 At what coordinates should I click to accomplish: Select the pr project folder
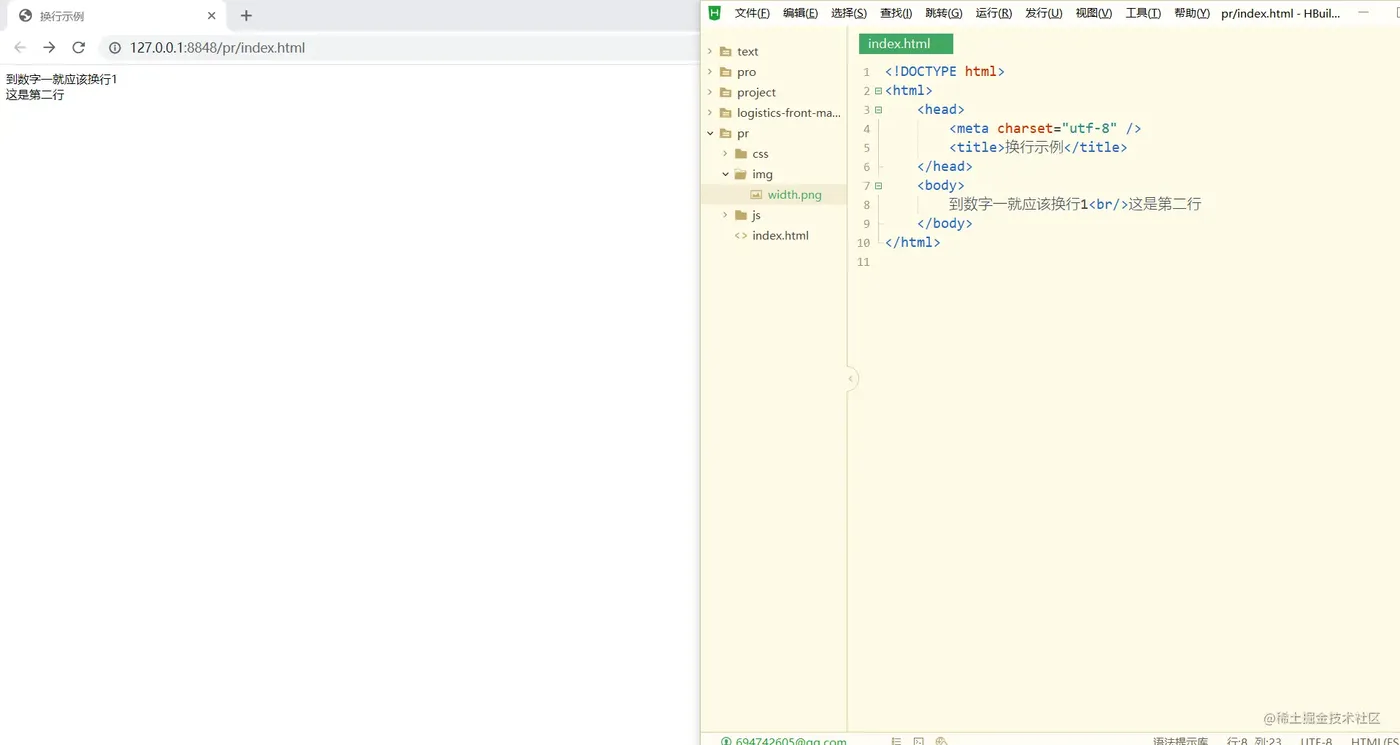coord(774,133)
